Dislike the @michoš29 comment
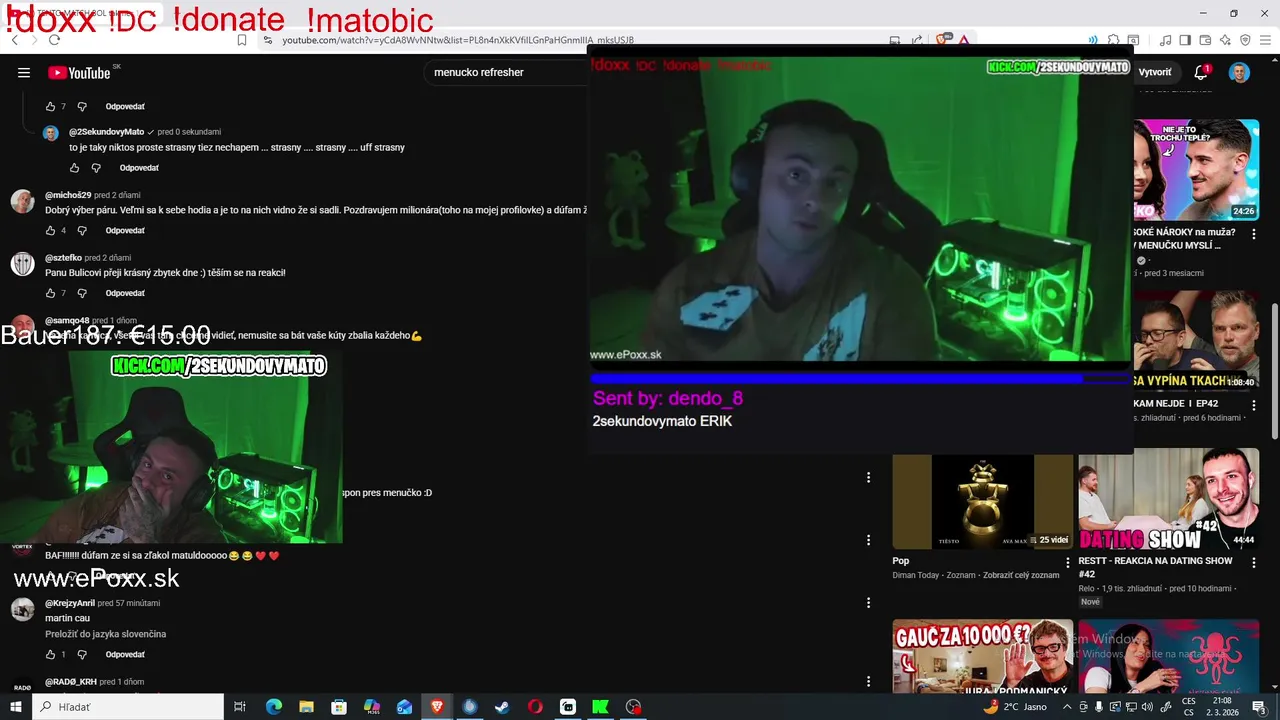Viewport: 1280px width, 720px height. click(82, 230)
